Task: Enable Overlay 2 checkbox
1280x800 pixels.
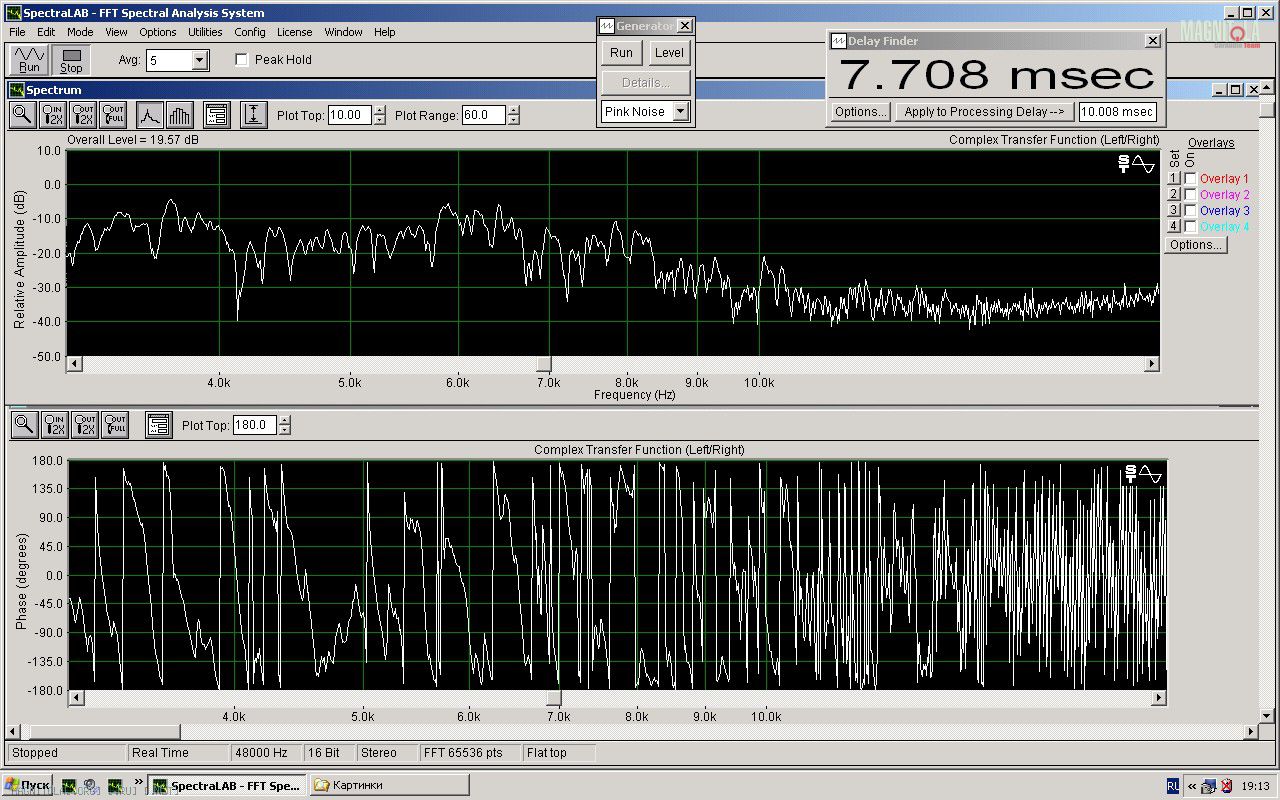Action: [x=1190, y=195]
